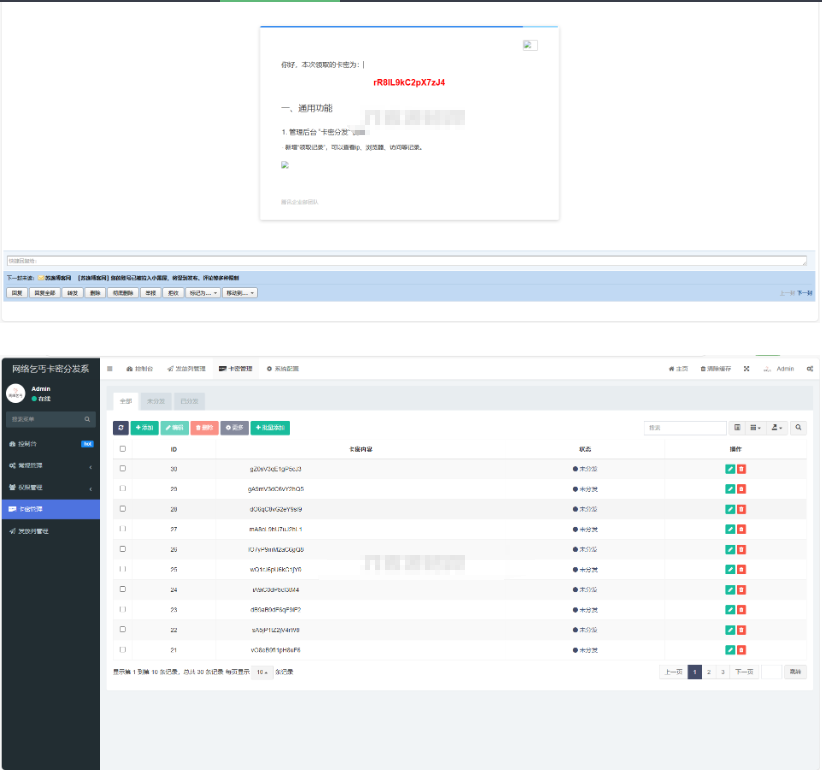822x772 pixels.
Task: Open the columns dropdown in table toolbar
Action: (x=758, y=428)
